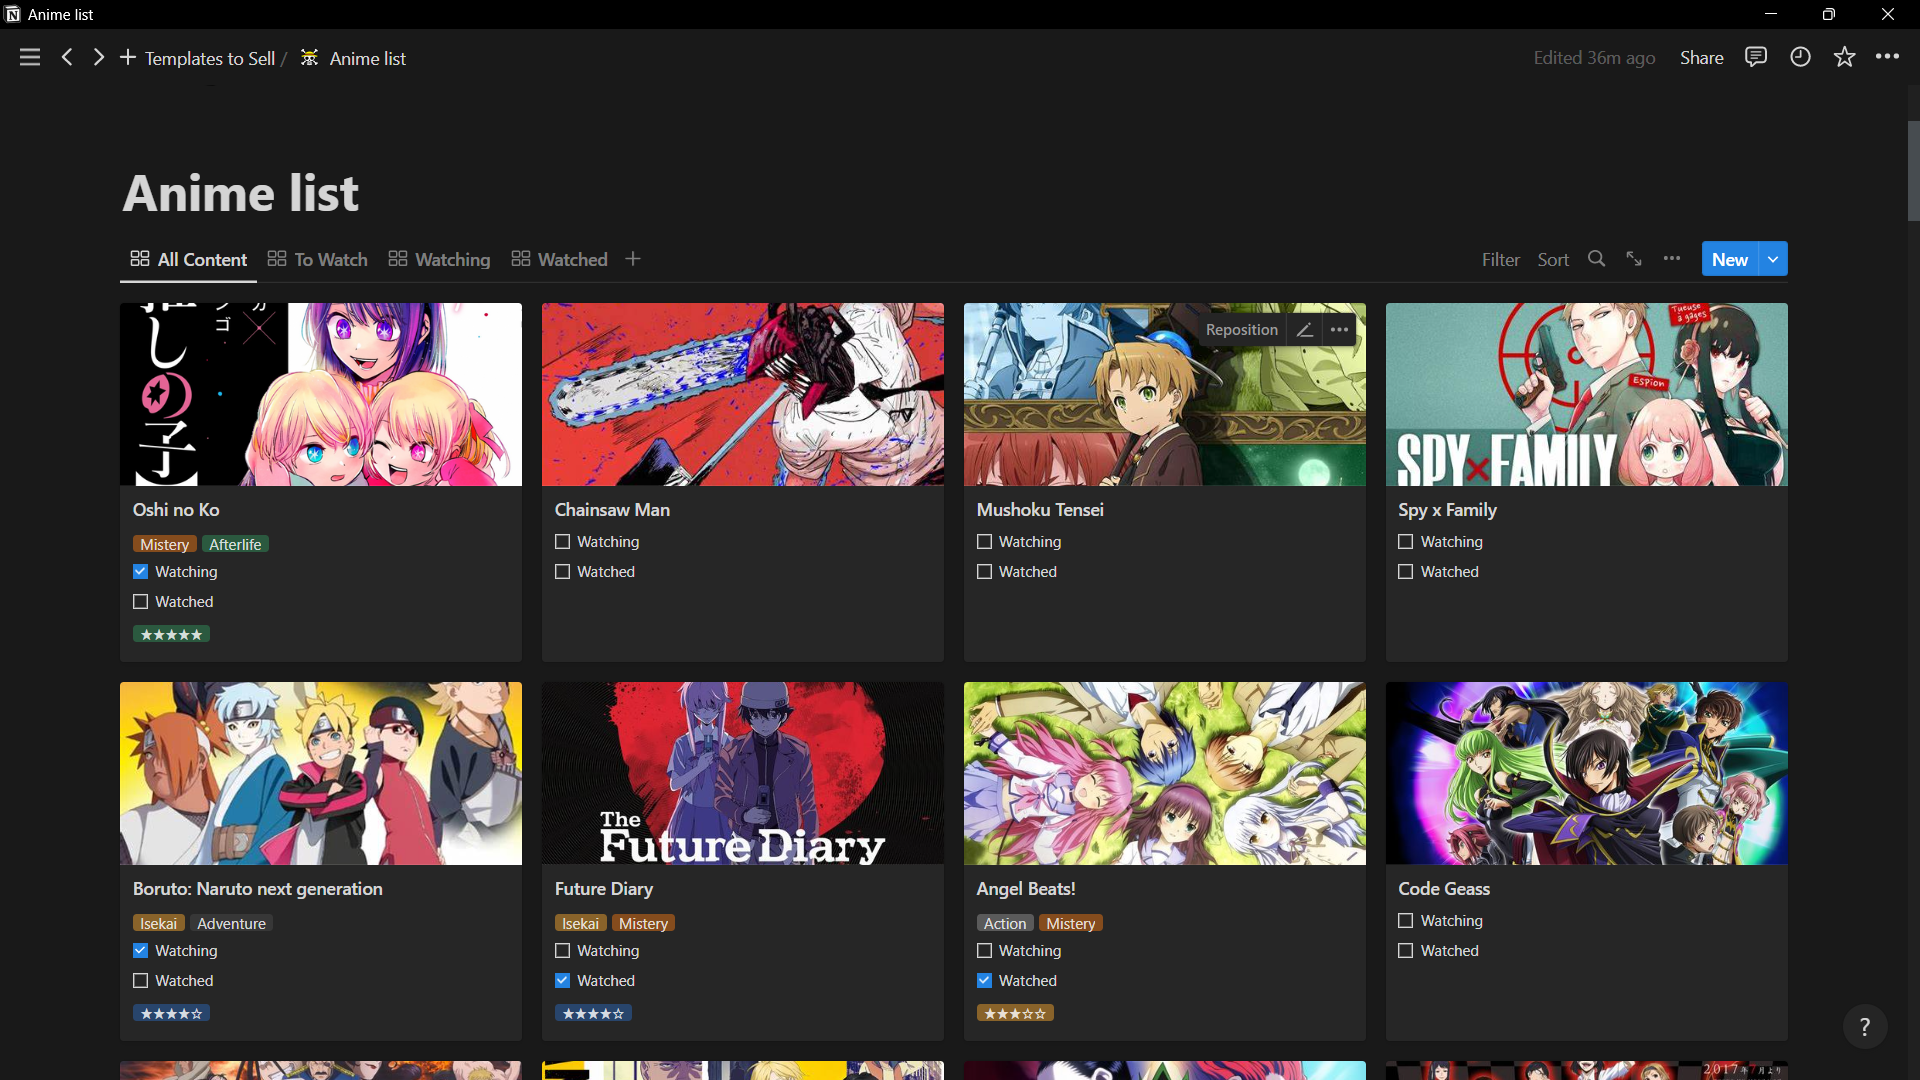Switch to the To Watch tab
Viewport: 1920px width, 1080px height.
pyautogui.click(x=317, y=259)
